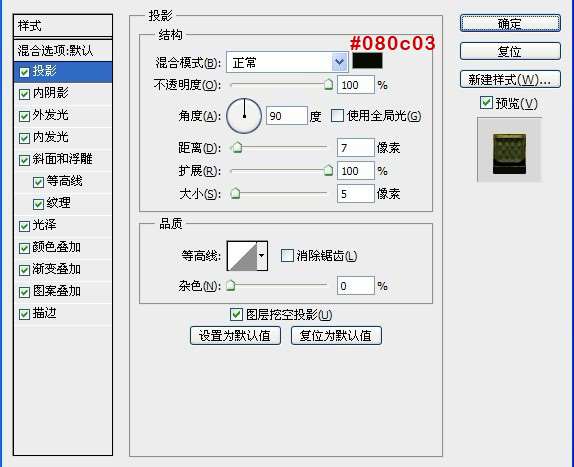Open the contour curve picker thumbnail

tap(242, 255)
